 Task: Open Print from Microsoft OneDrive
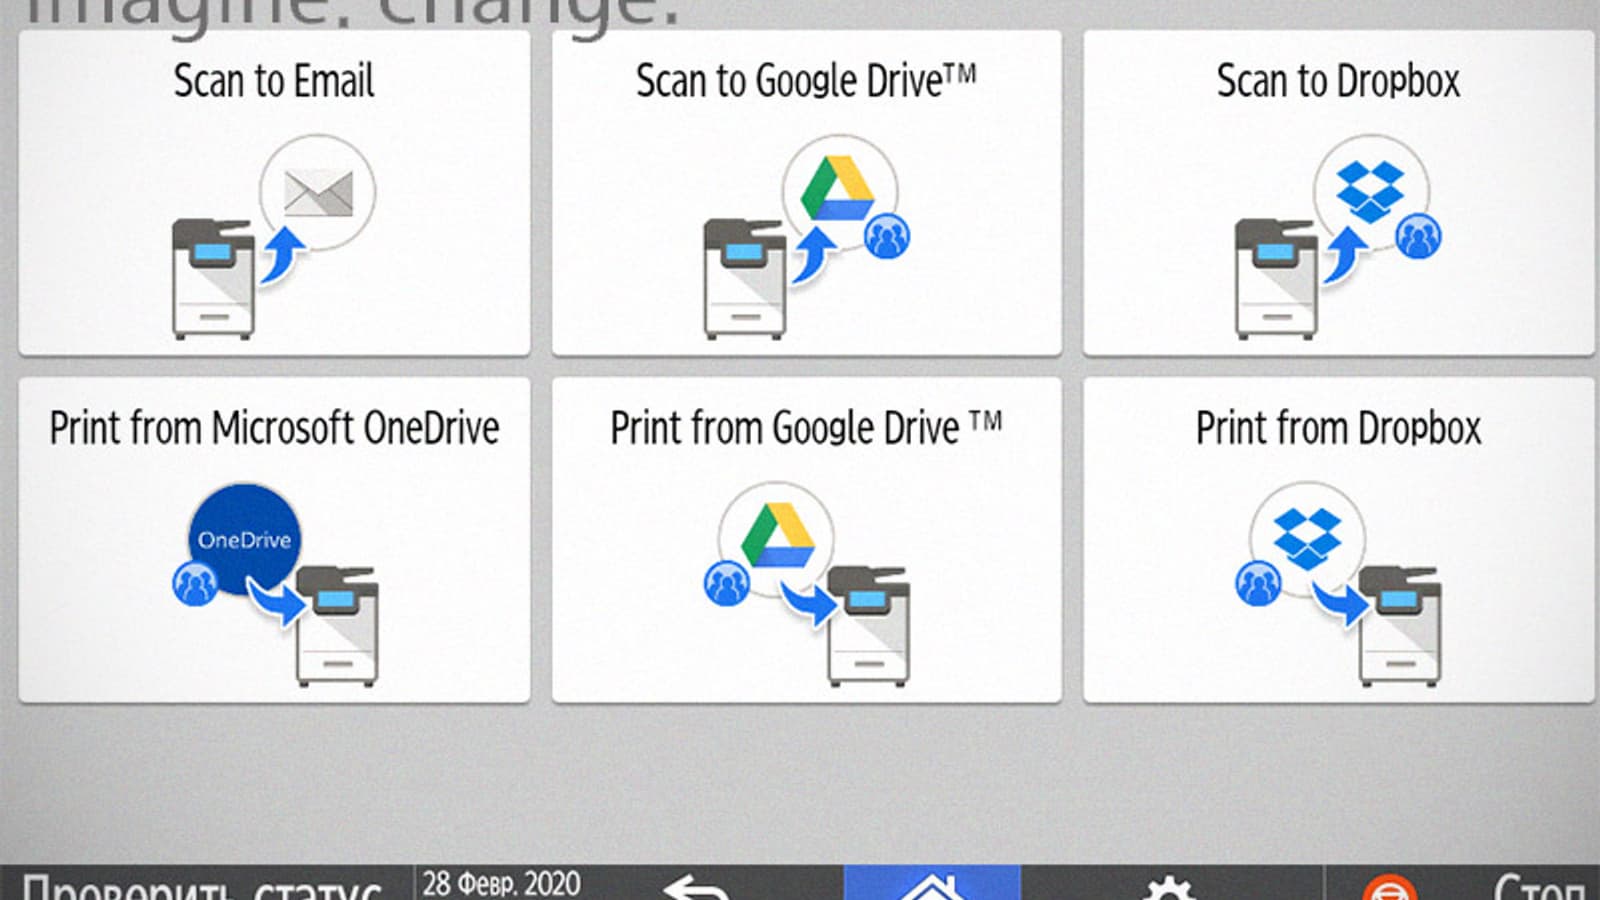[274, 540]
